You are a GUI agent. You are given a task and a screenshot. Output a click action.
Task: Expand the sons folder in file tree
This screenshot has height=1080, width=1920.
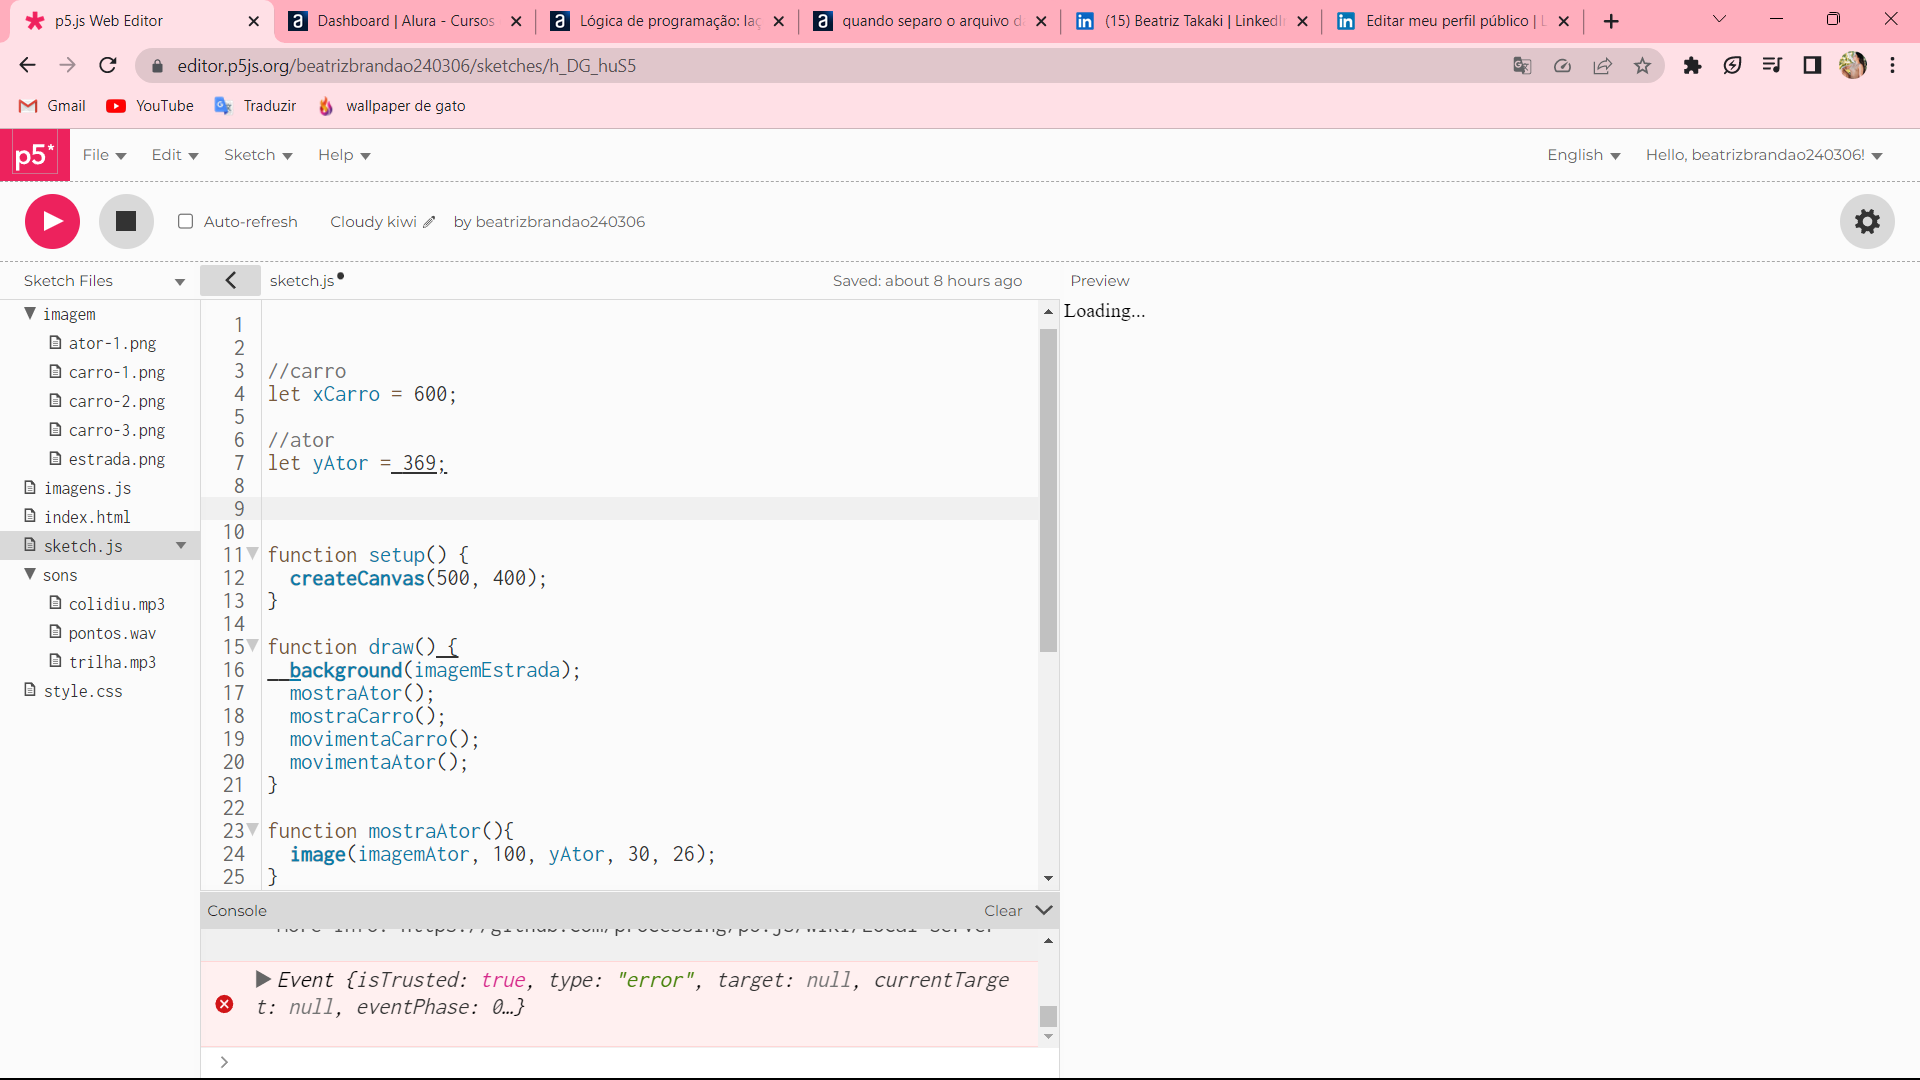pyautogui.click(x=29, y=574)
